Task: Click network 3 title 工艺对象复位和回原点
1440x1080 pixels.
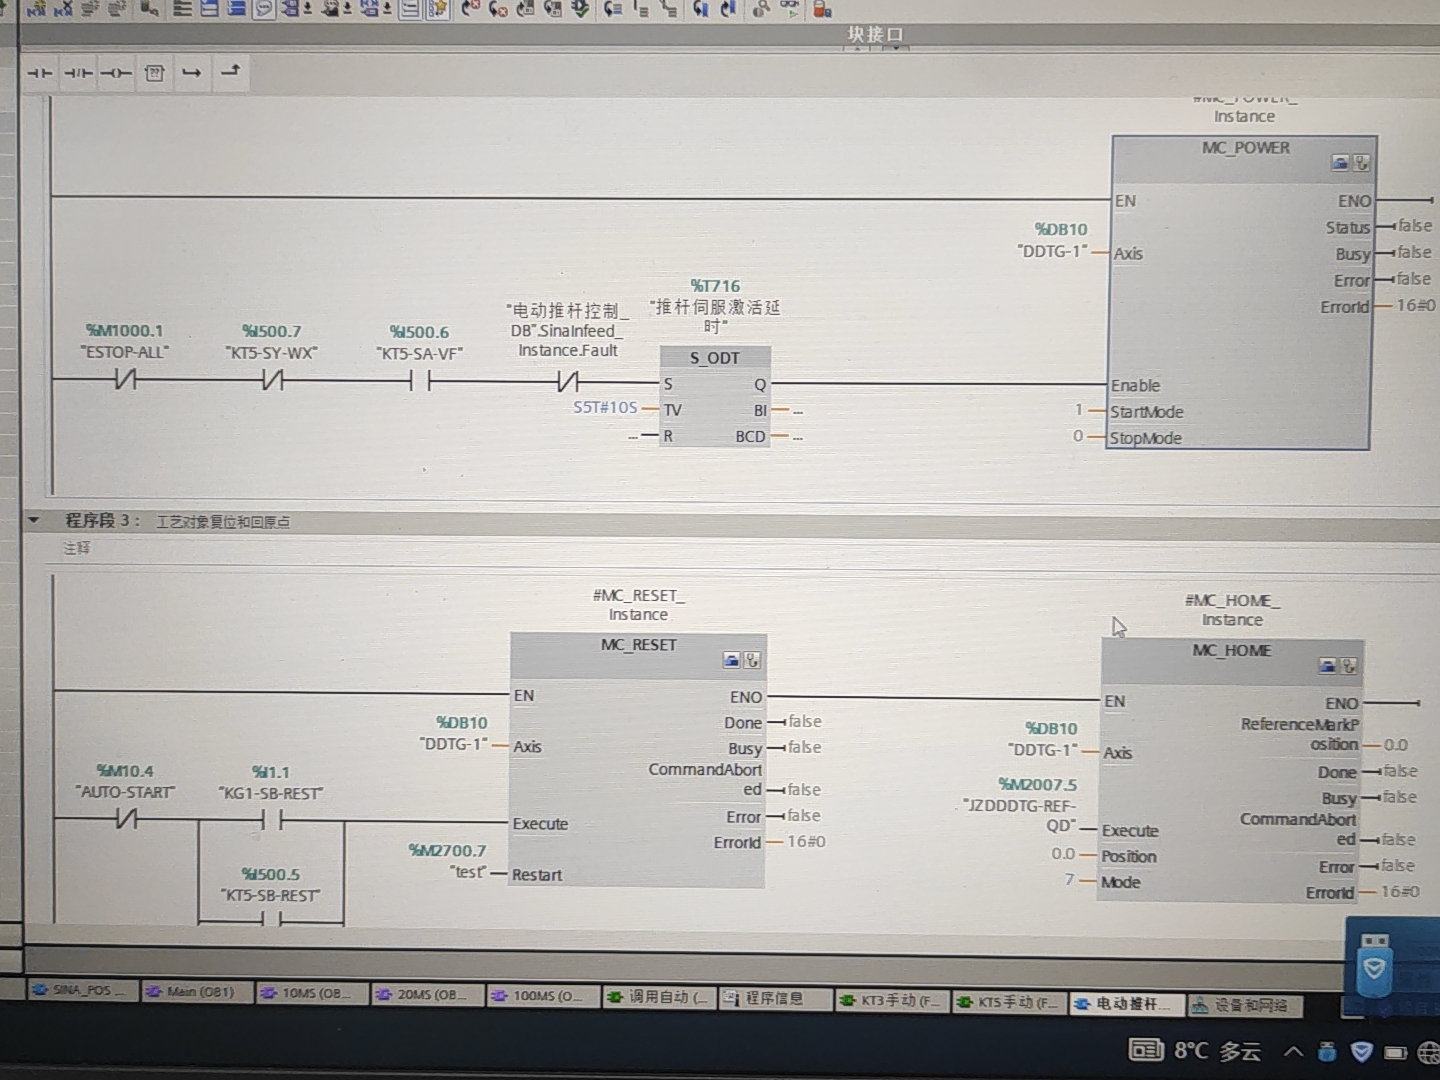Action: [x=223, y=522]
